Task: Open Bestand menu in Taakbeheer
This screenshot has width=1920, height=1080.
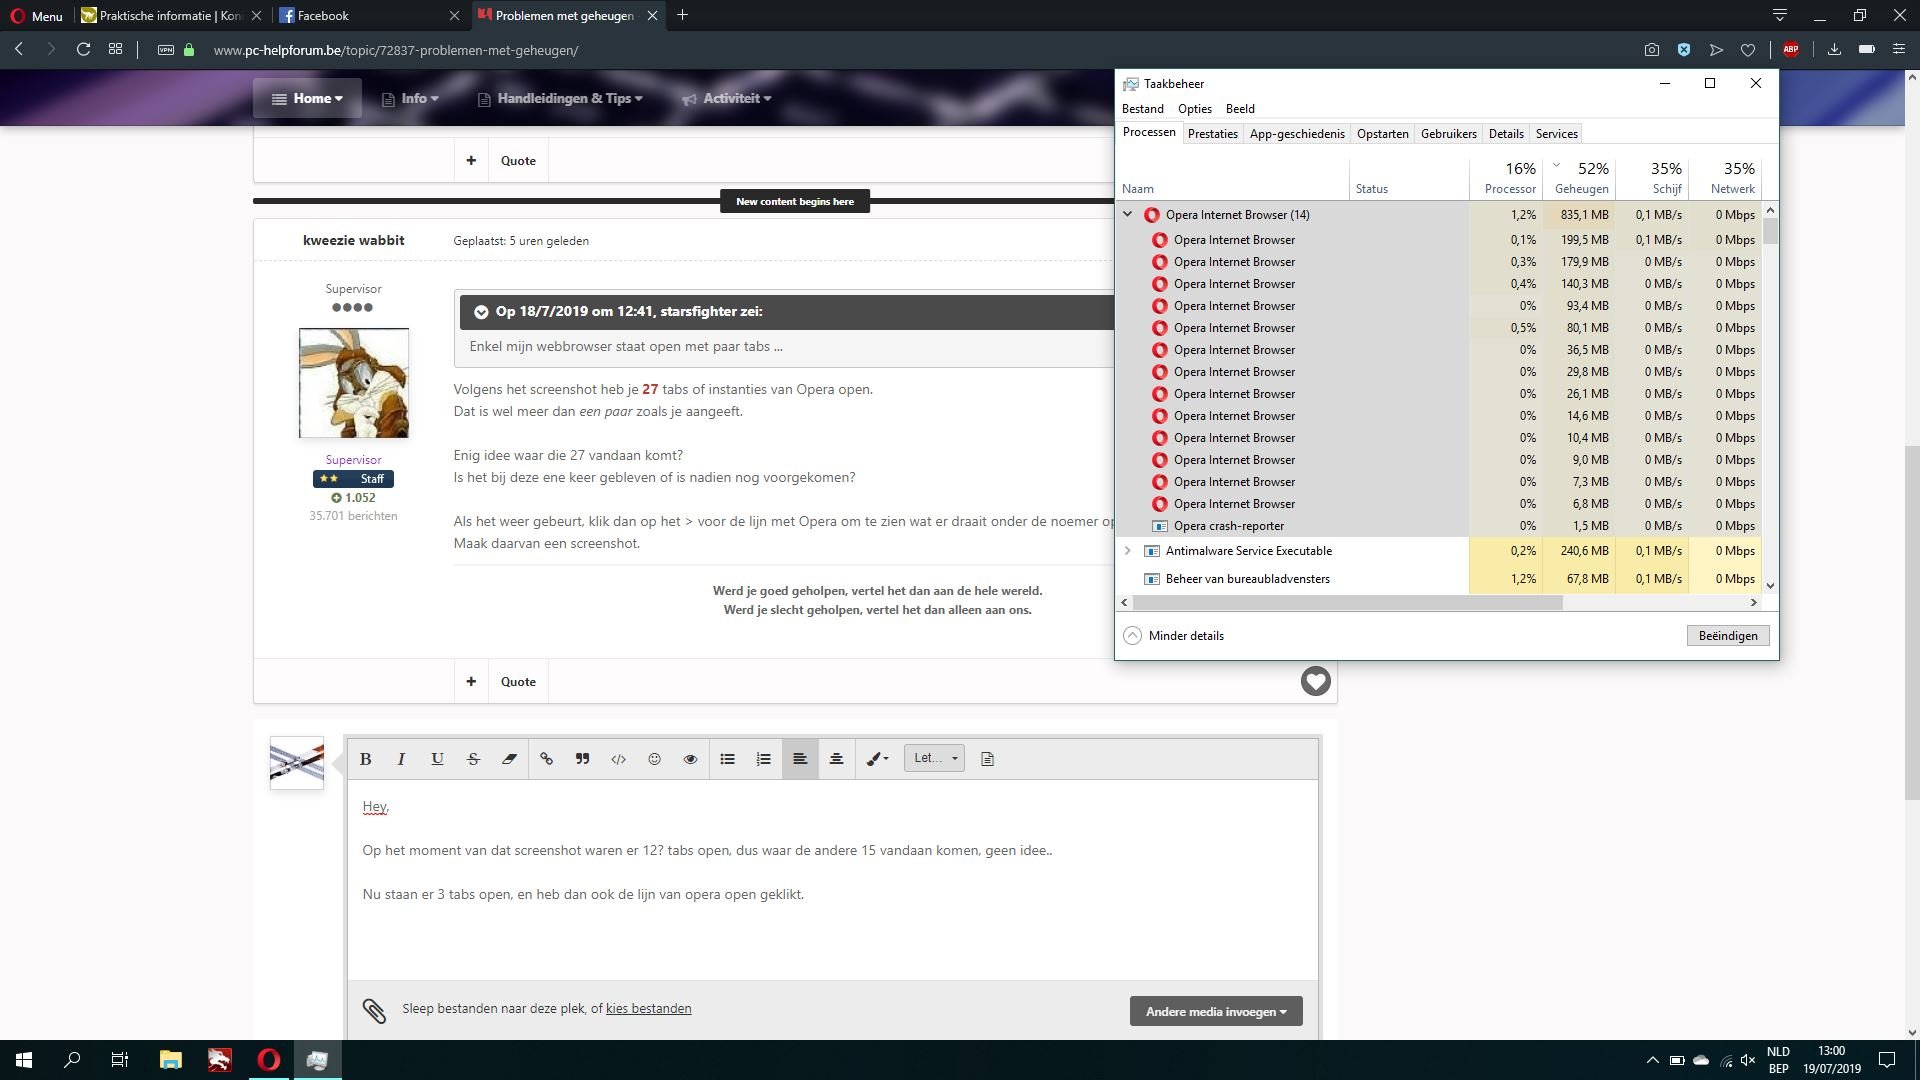Action: pos(1142,109)
